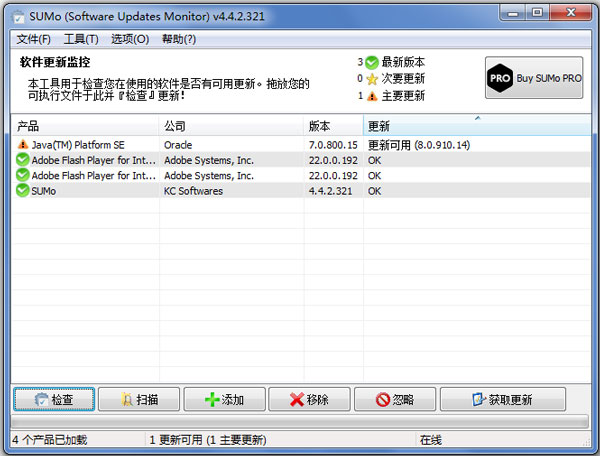Open the 文件(F) menu
This screenshot has height=456, width=600.
[33, 39]
